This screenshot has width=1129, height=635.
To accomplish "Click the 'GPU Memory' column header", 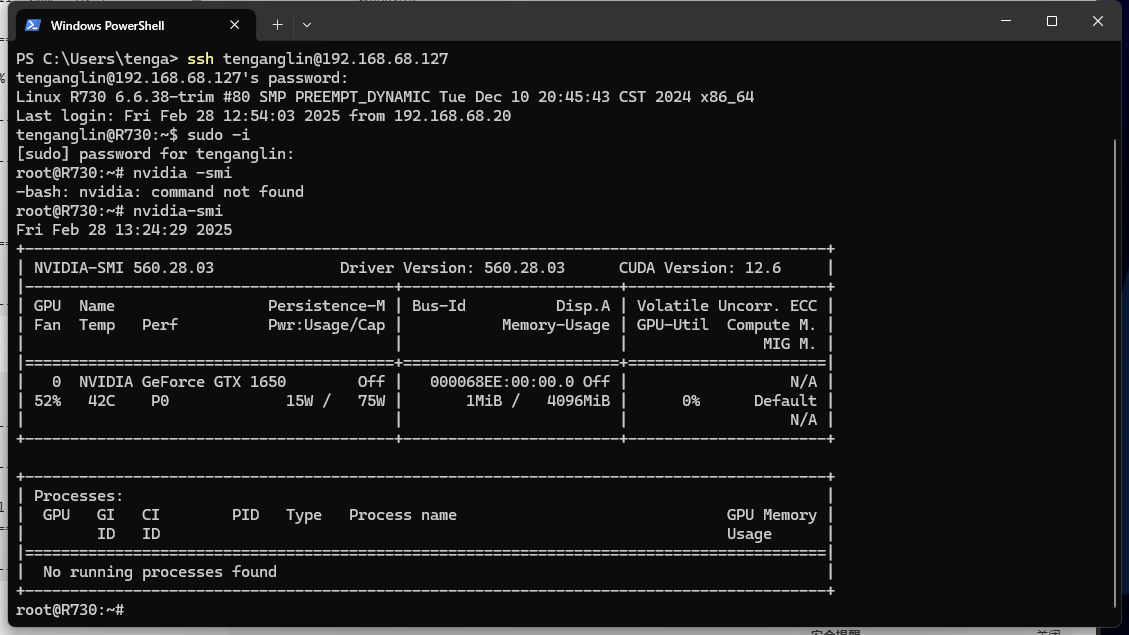I will pyautogui.click(x=772, y=515).
